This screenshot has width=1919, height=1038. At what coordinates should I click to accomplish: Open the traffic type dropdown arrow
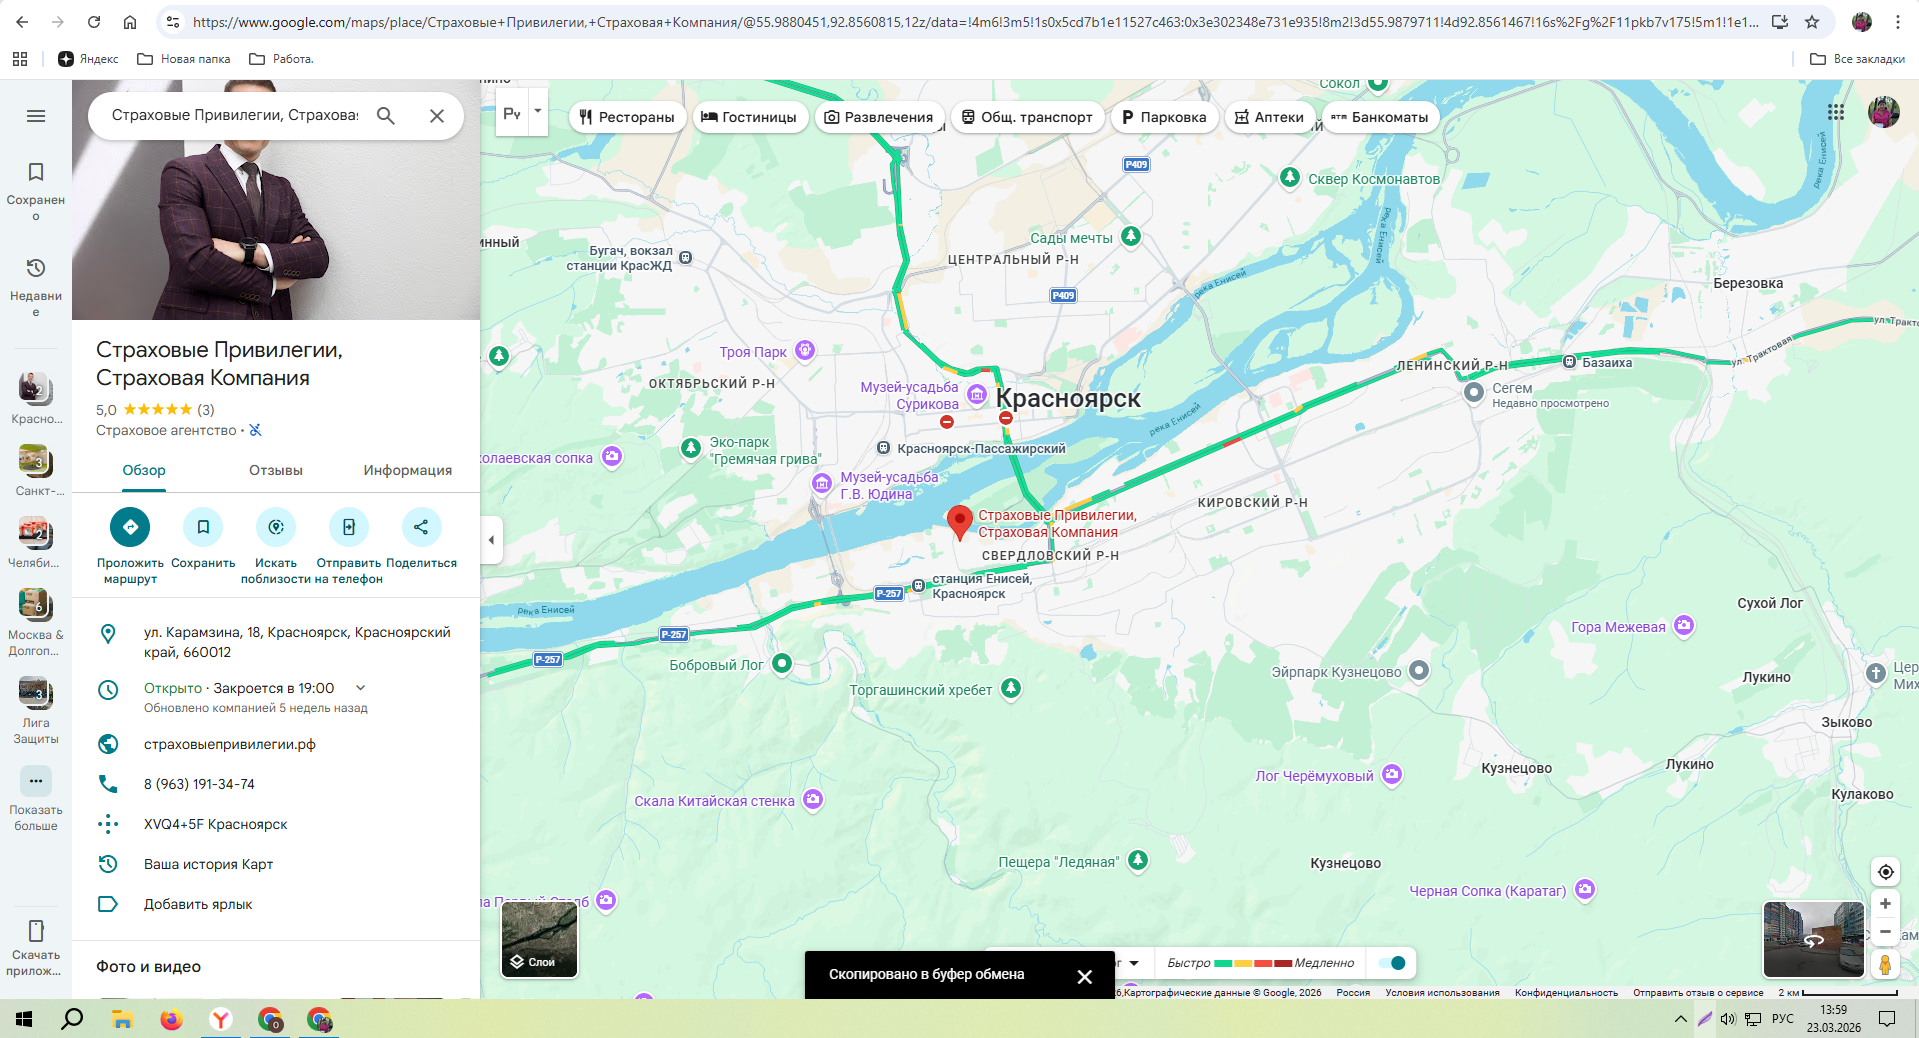pos(1134,963)
